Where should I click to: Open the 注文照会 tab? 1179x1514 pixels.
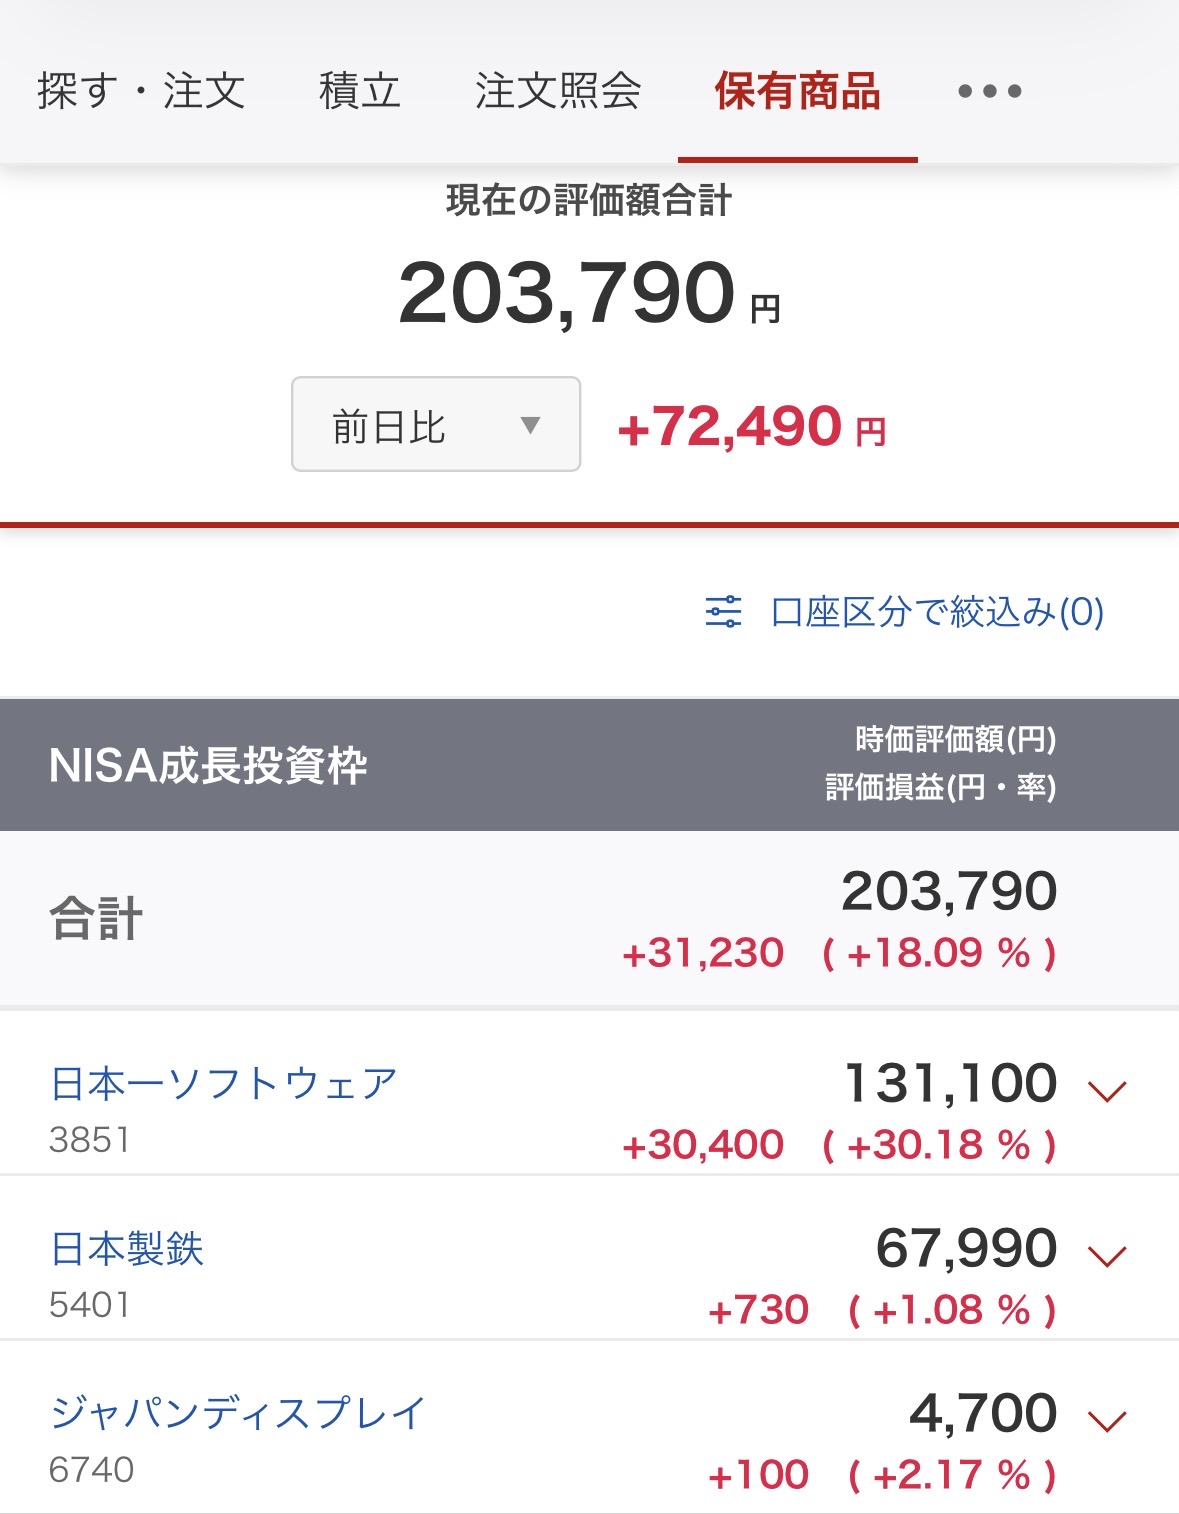coord(558,91)
